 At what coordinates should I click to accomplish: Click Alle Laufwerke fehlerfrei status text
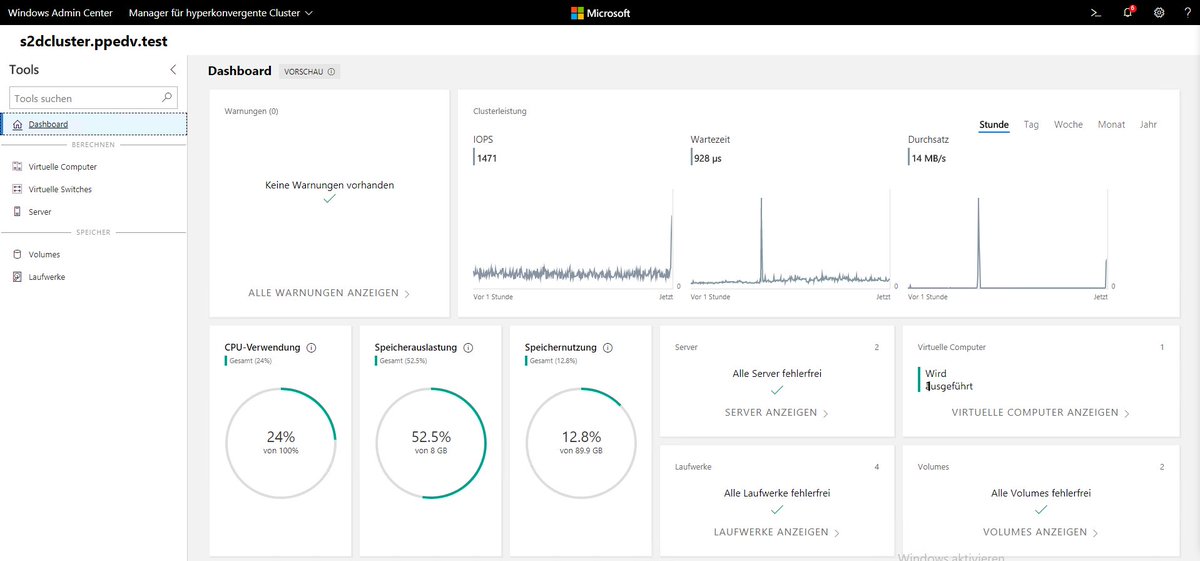tap(777, 493)
